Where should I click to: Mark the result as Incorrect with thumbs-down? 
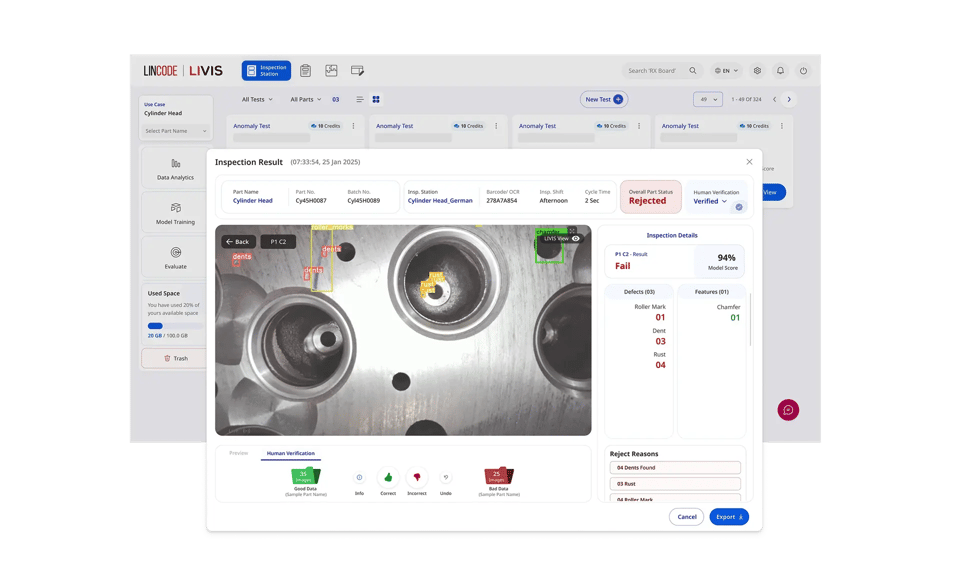tap(417, 478)
